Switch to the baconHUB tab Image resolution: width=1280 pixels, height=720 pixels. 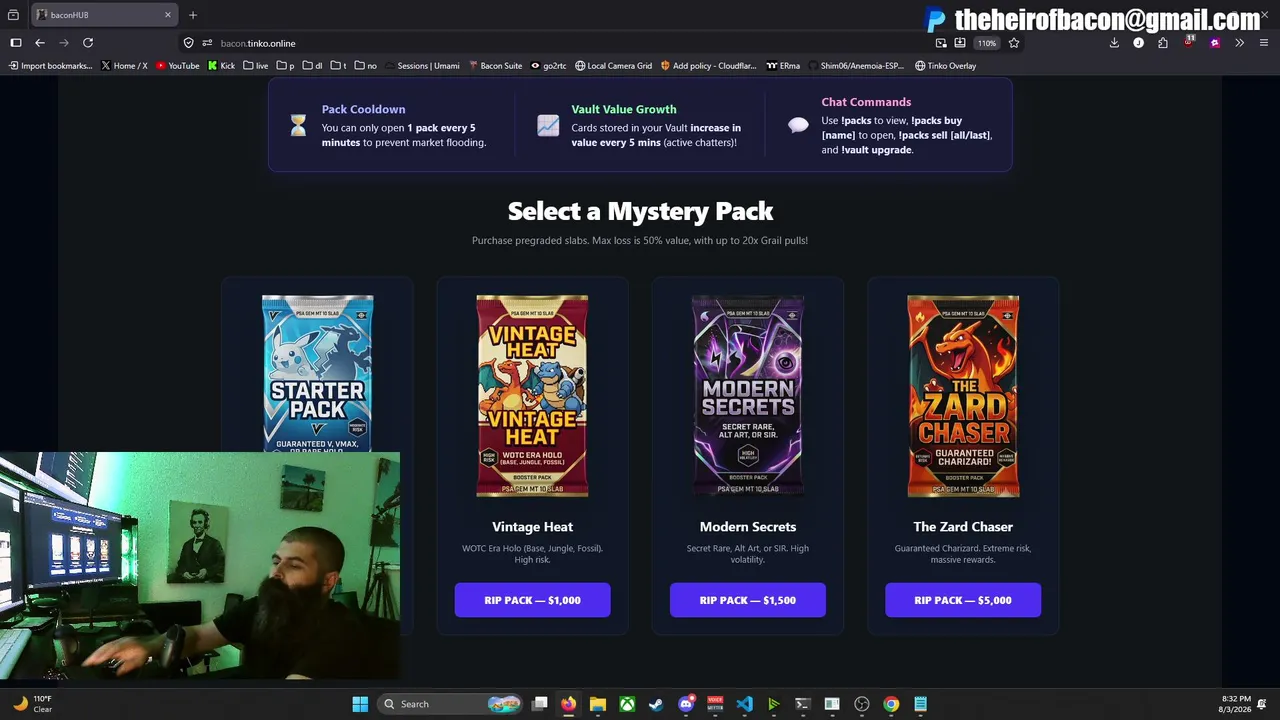(x=104, y=15)
